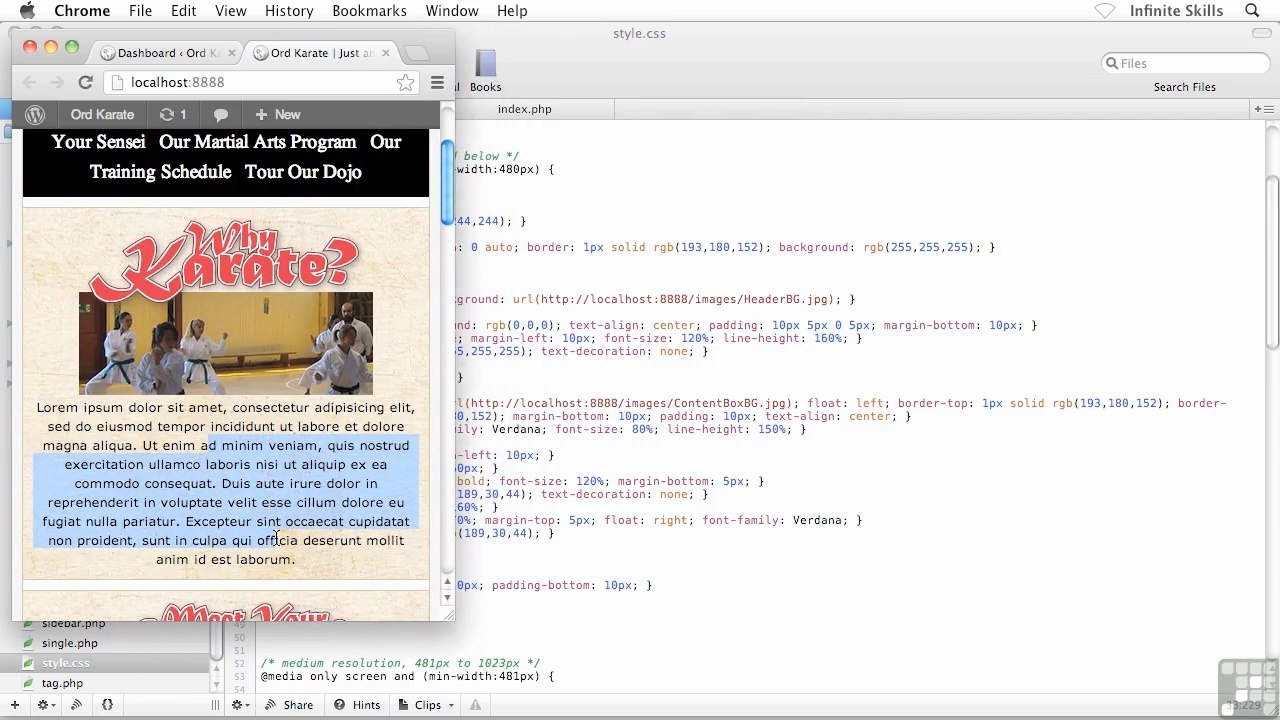This screenshot has height=720, width=1280.
Task: Click the curly braces symbols icon
Action: (x=107, y=705)
